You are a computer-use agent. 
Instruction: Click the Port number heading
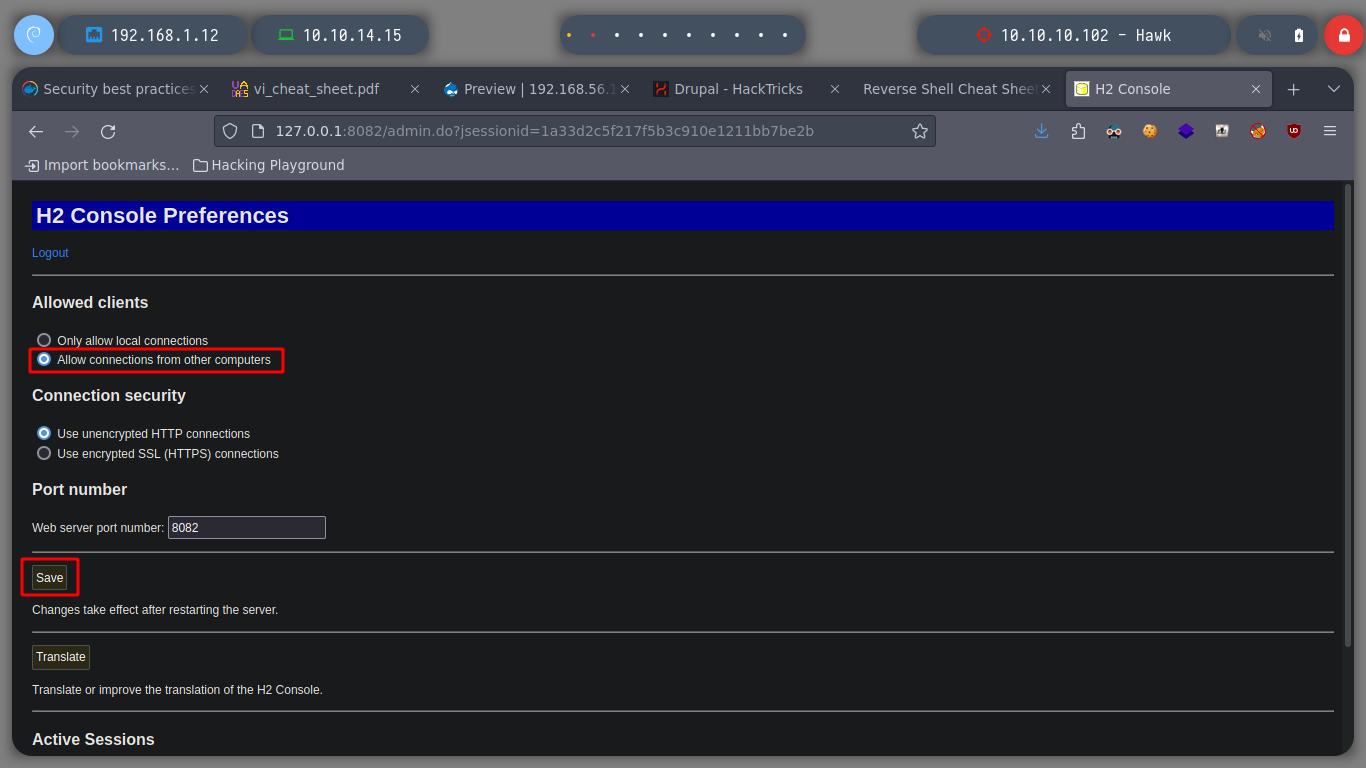(x=80, y=489)
